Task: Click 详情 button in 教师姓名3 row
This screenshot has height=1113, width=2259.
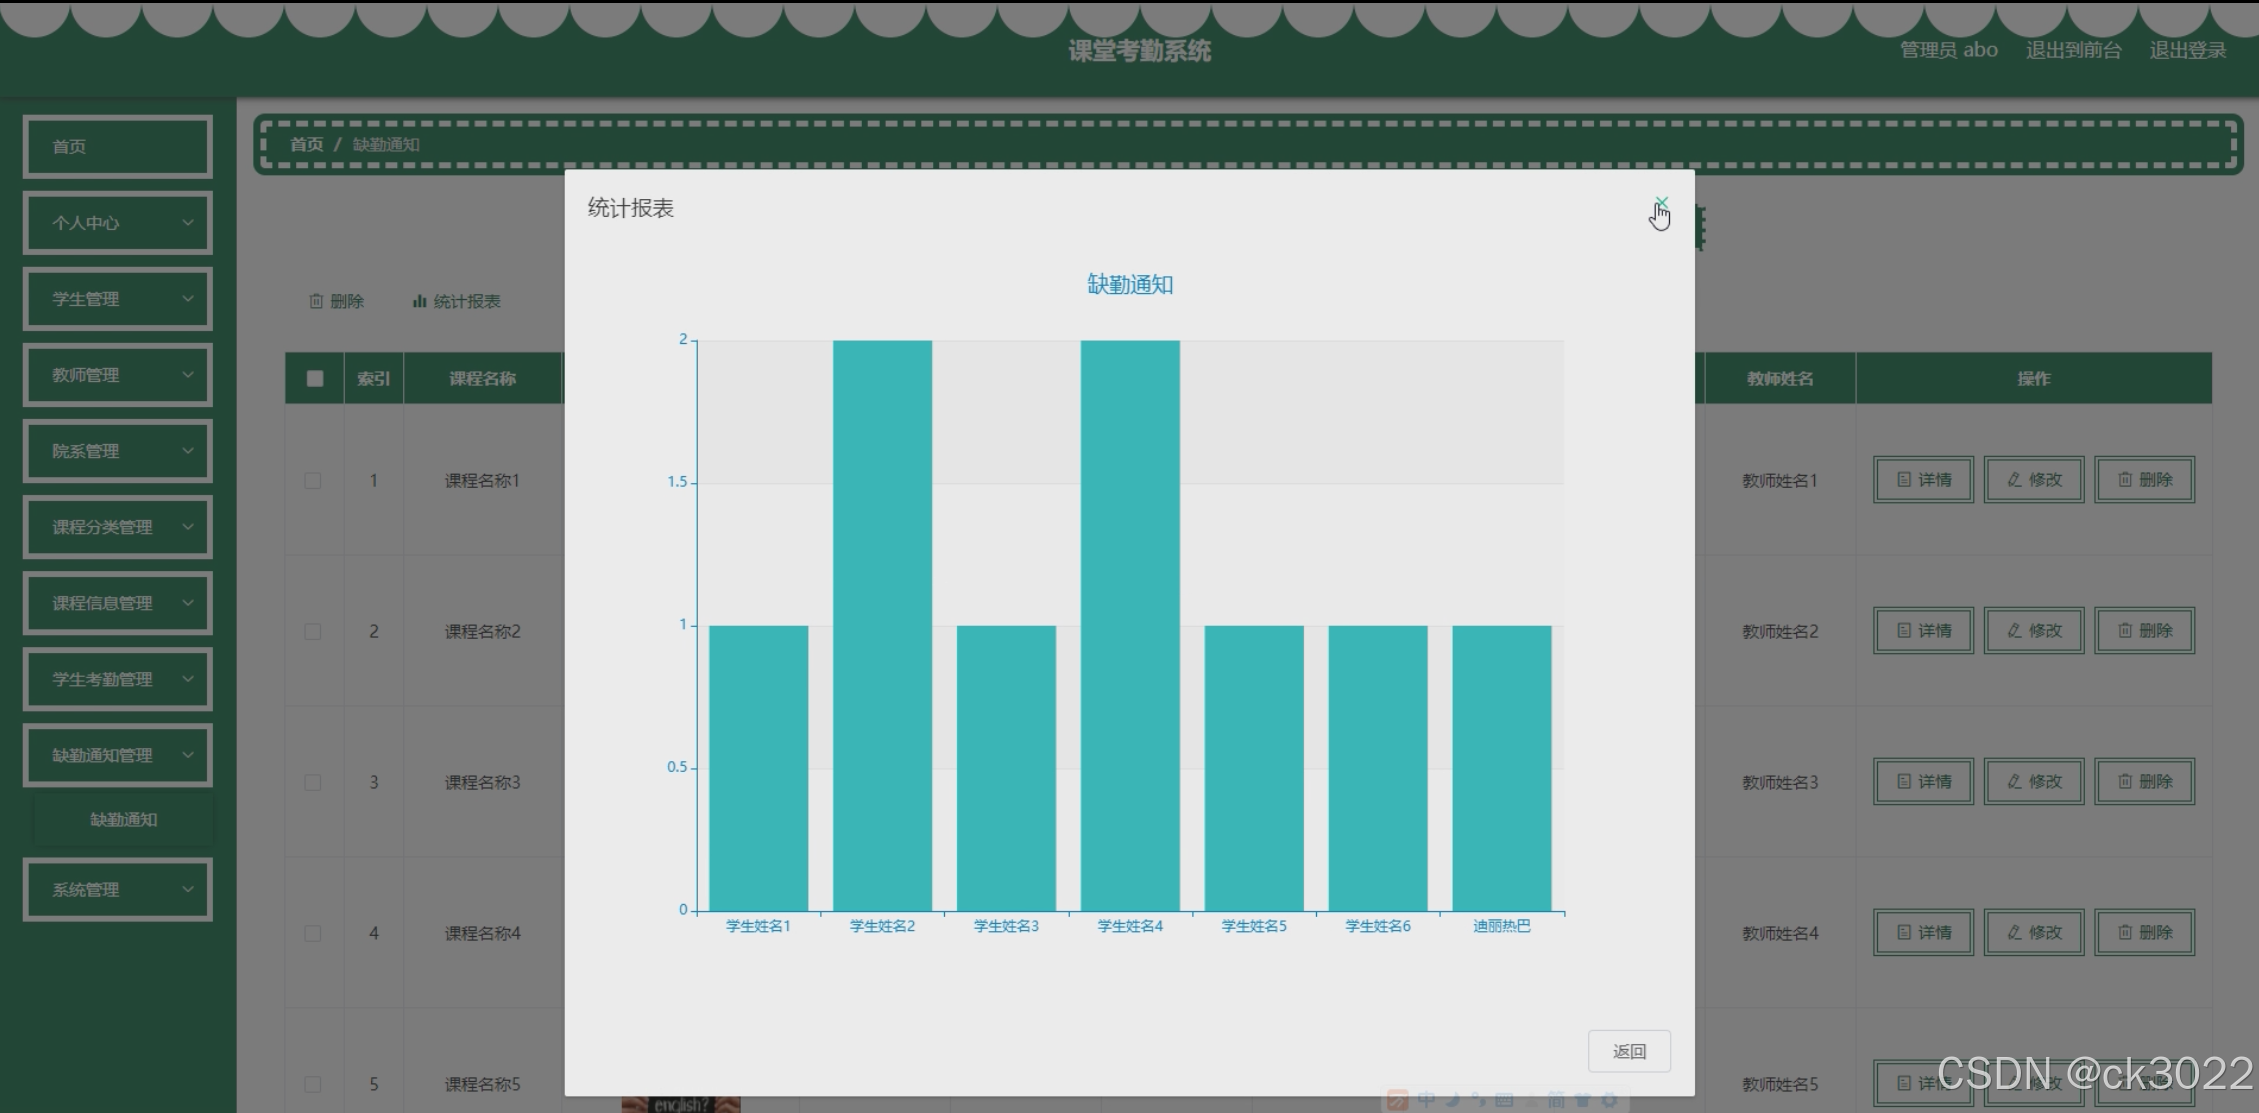Action: (1923, 782)
